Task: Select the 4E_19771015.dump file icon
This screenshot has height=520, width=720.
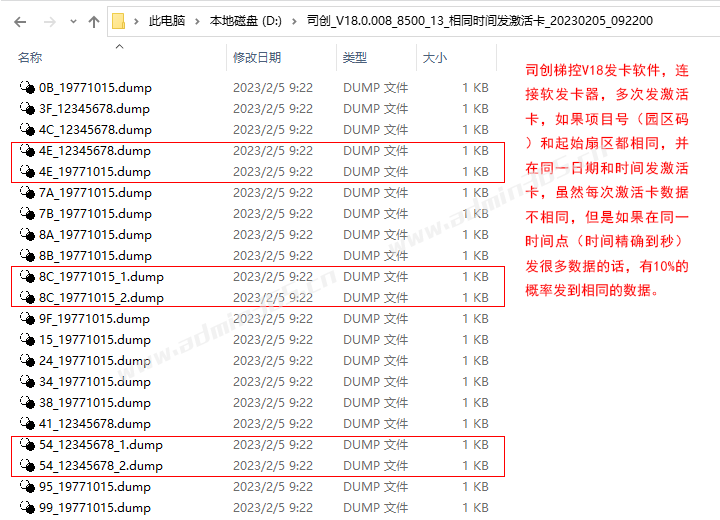Action: click(28, 171)
